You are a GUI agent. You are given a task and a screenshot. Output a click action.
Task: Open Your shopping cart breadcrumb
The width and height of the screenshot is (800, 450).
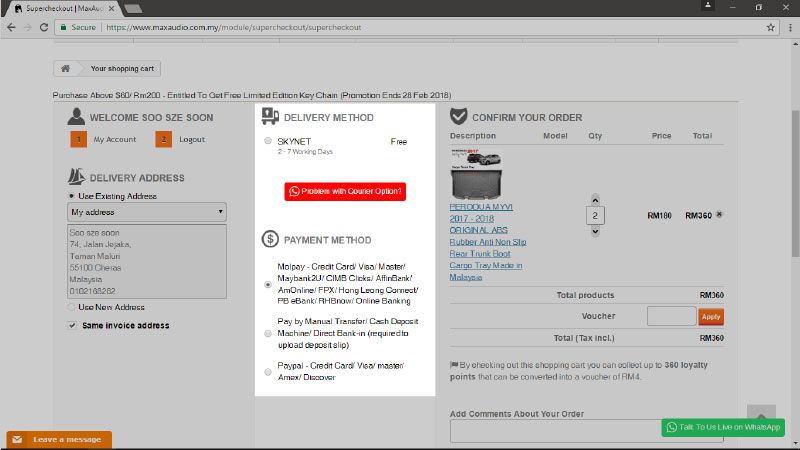pyautogui.click(x=122, y=69)
